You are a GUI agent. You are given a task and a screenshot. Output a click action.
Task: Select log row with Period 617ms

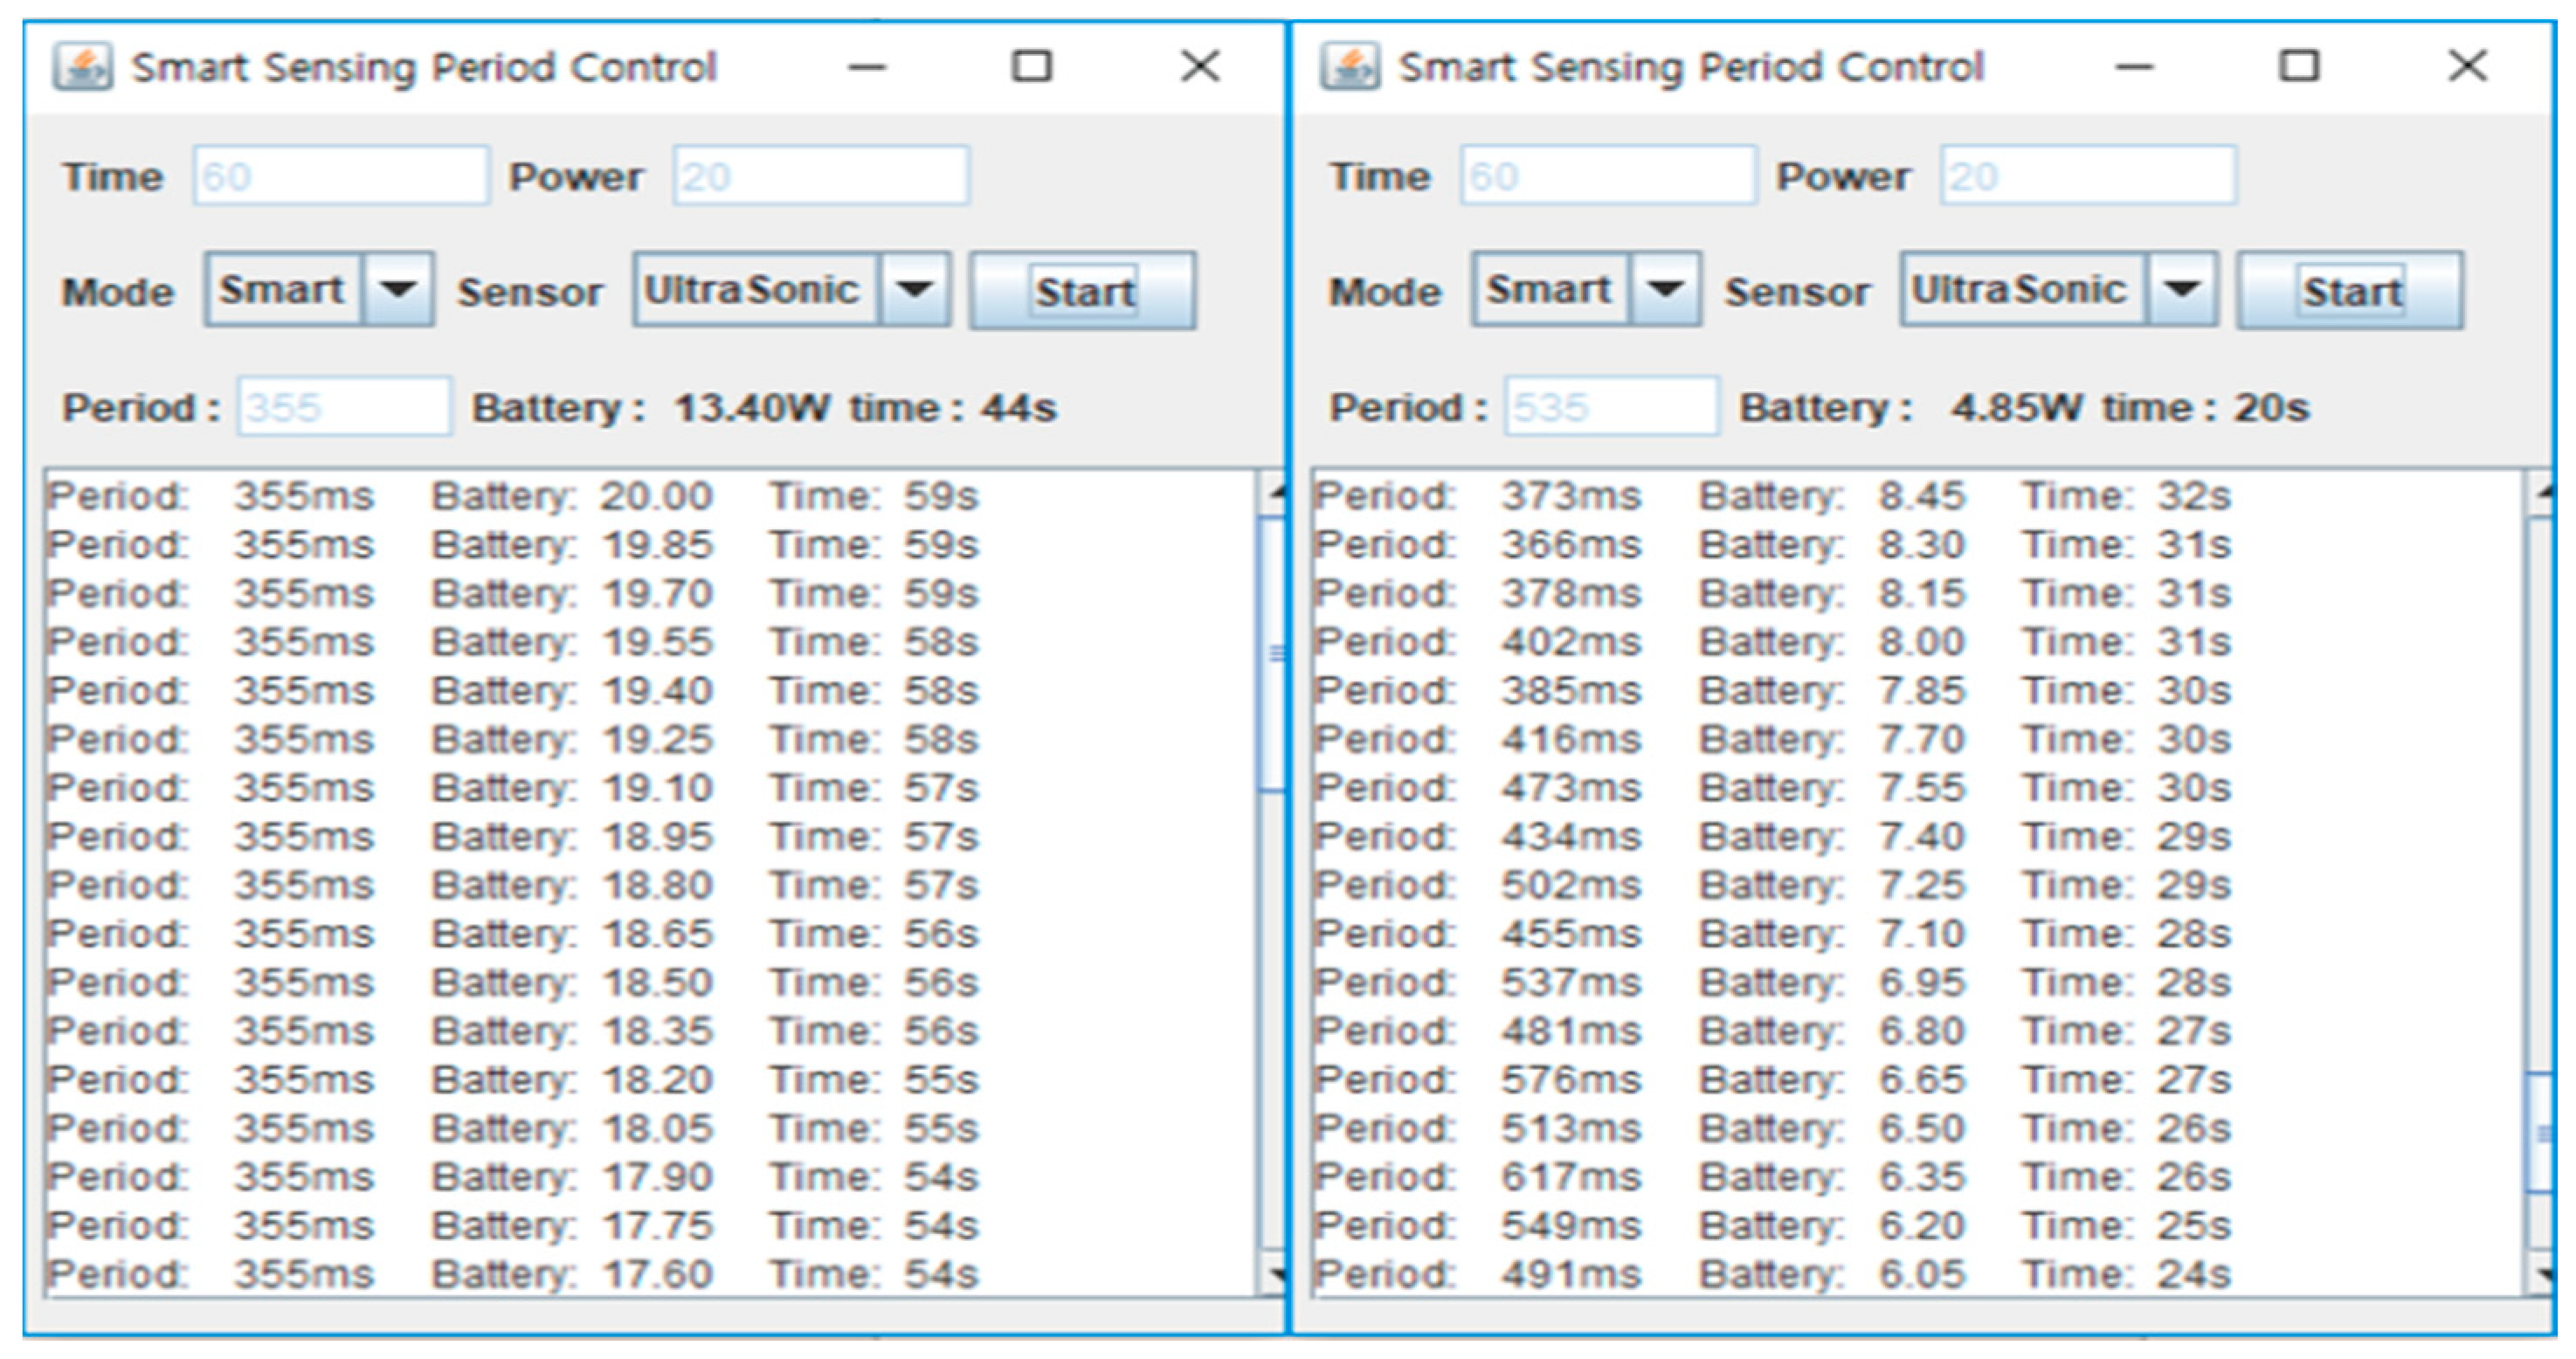point(1773,1177)
